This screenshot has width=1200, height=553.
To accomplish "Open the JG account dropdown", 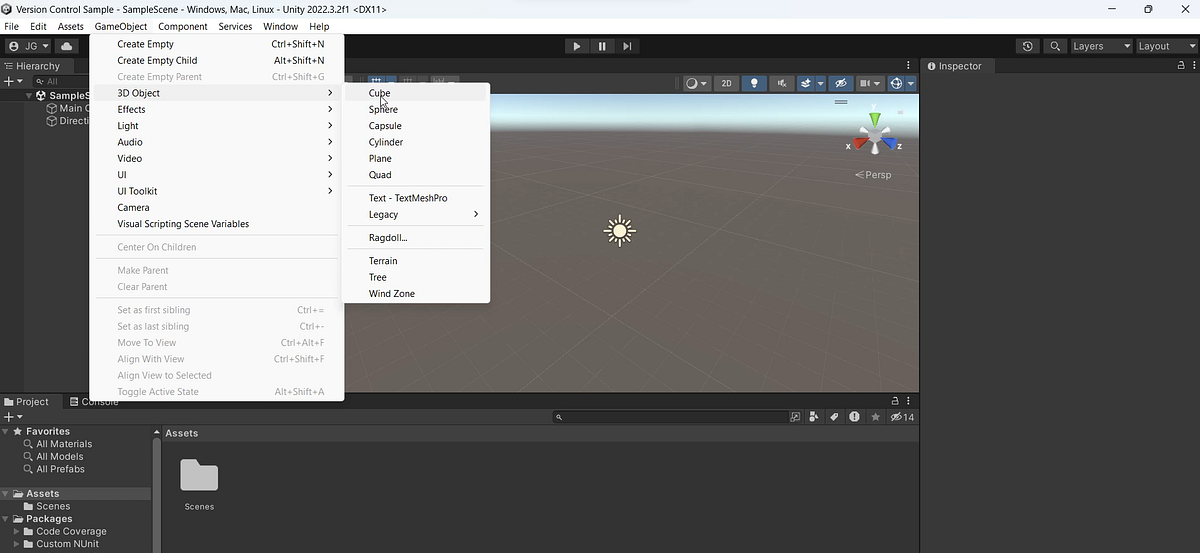I will 28,46.
